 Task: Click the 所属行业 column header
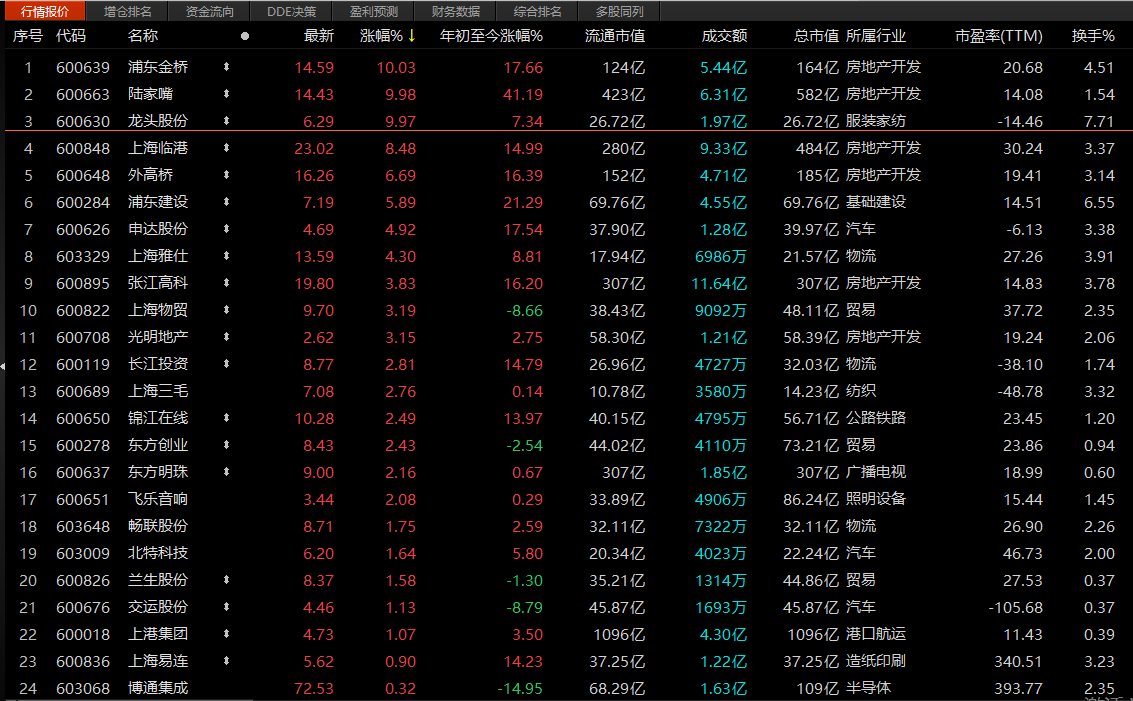(876, 36)
